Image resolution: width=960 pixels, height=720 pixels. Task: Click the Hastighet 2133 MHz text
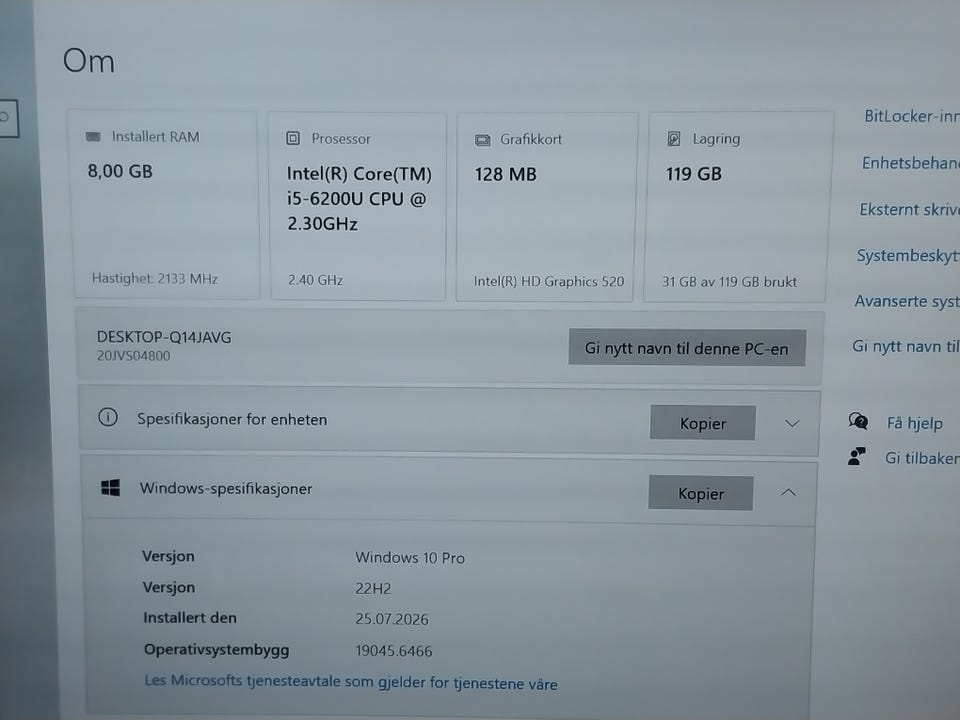pos(155,279)
